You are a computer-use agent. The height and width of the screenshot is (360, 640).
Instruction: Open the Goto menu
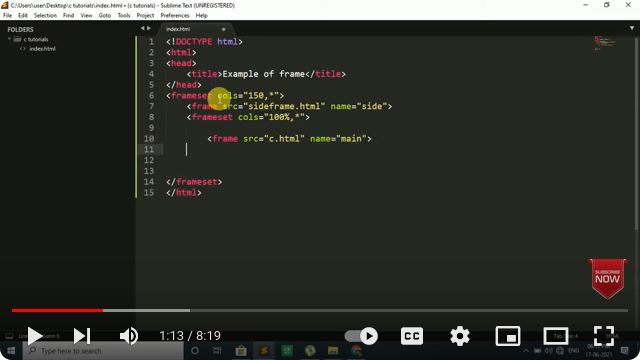pos(104,16)
